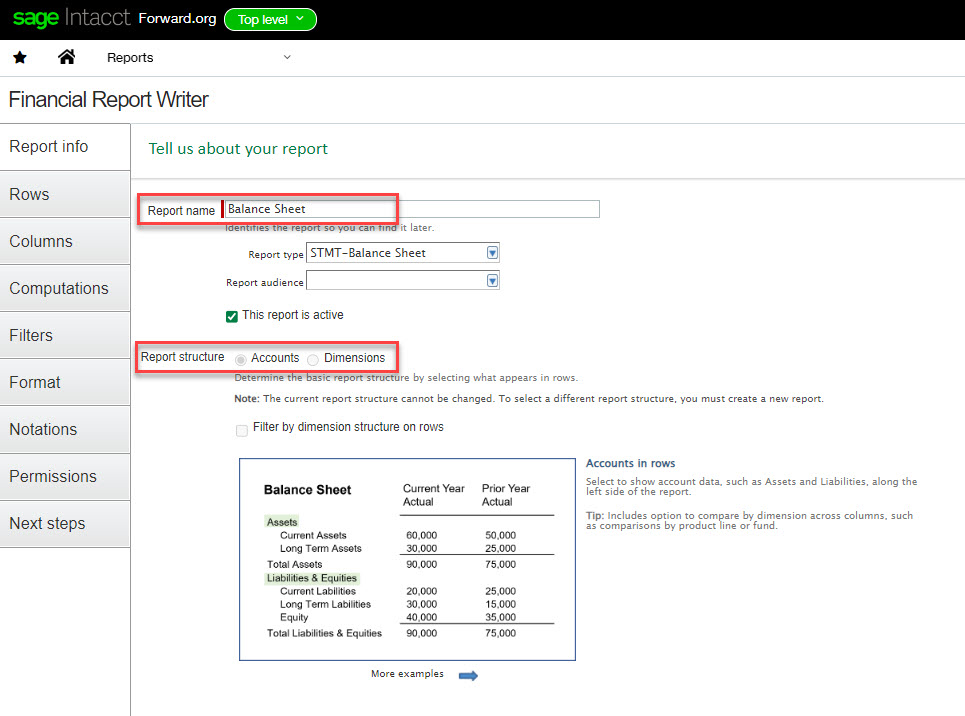This screenshot has width=965, height=716.
Task: Open the Report type dropdown
Action: [x=491, y=253]
